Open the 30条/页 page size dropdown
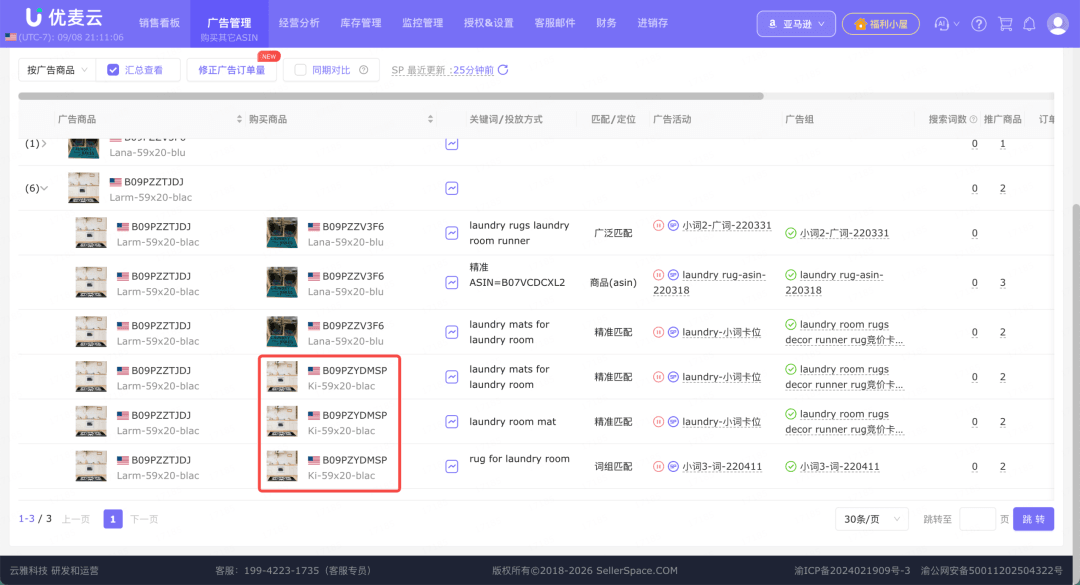The width and height of the screenshot is (1080, 585). 871,519
